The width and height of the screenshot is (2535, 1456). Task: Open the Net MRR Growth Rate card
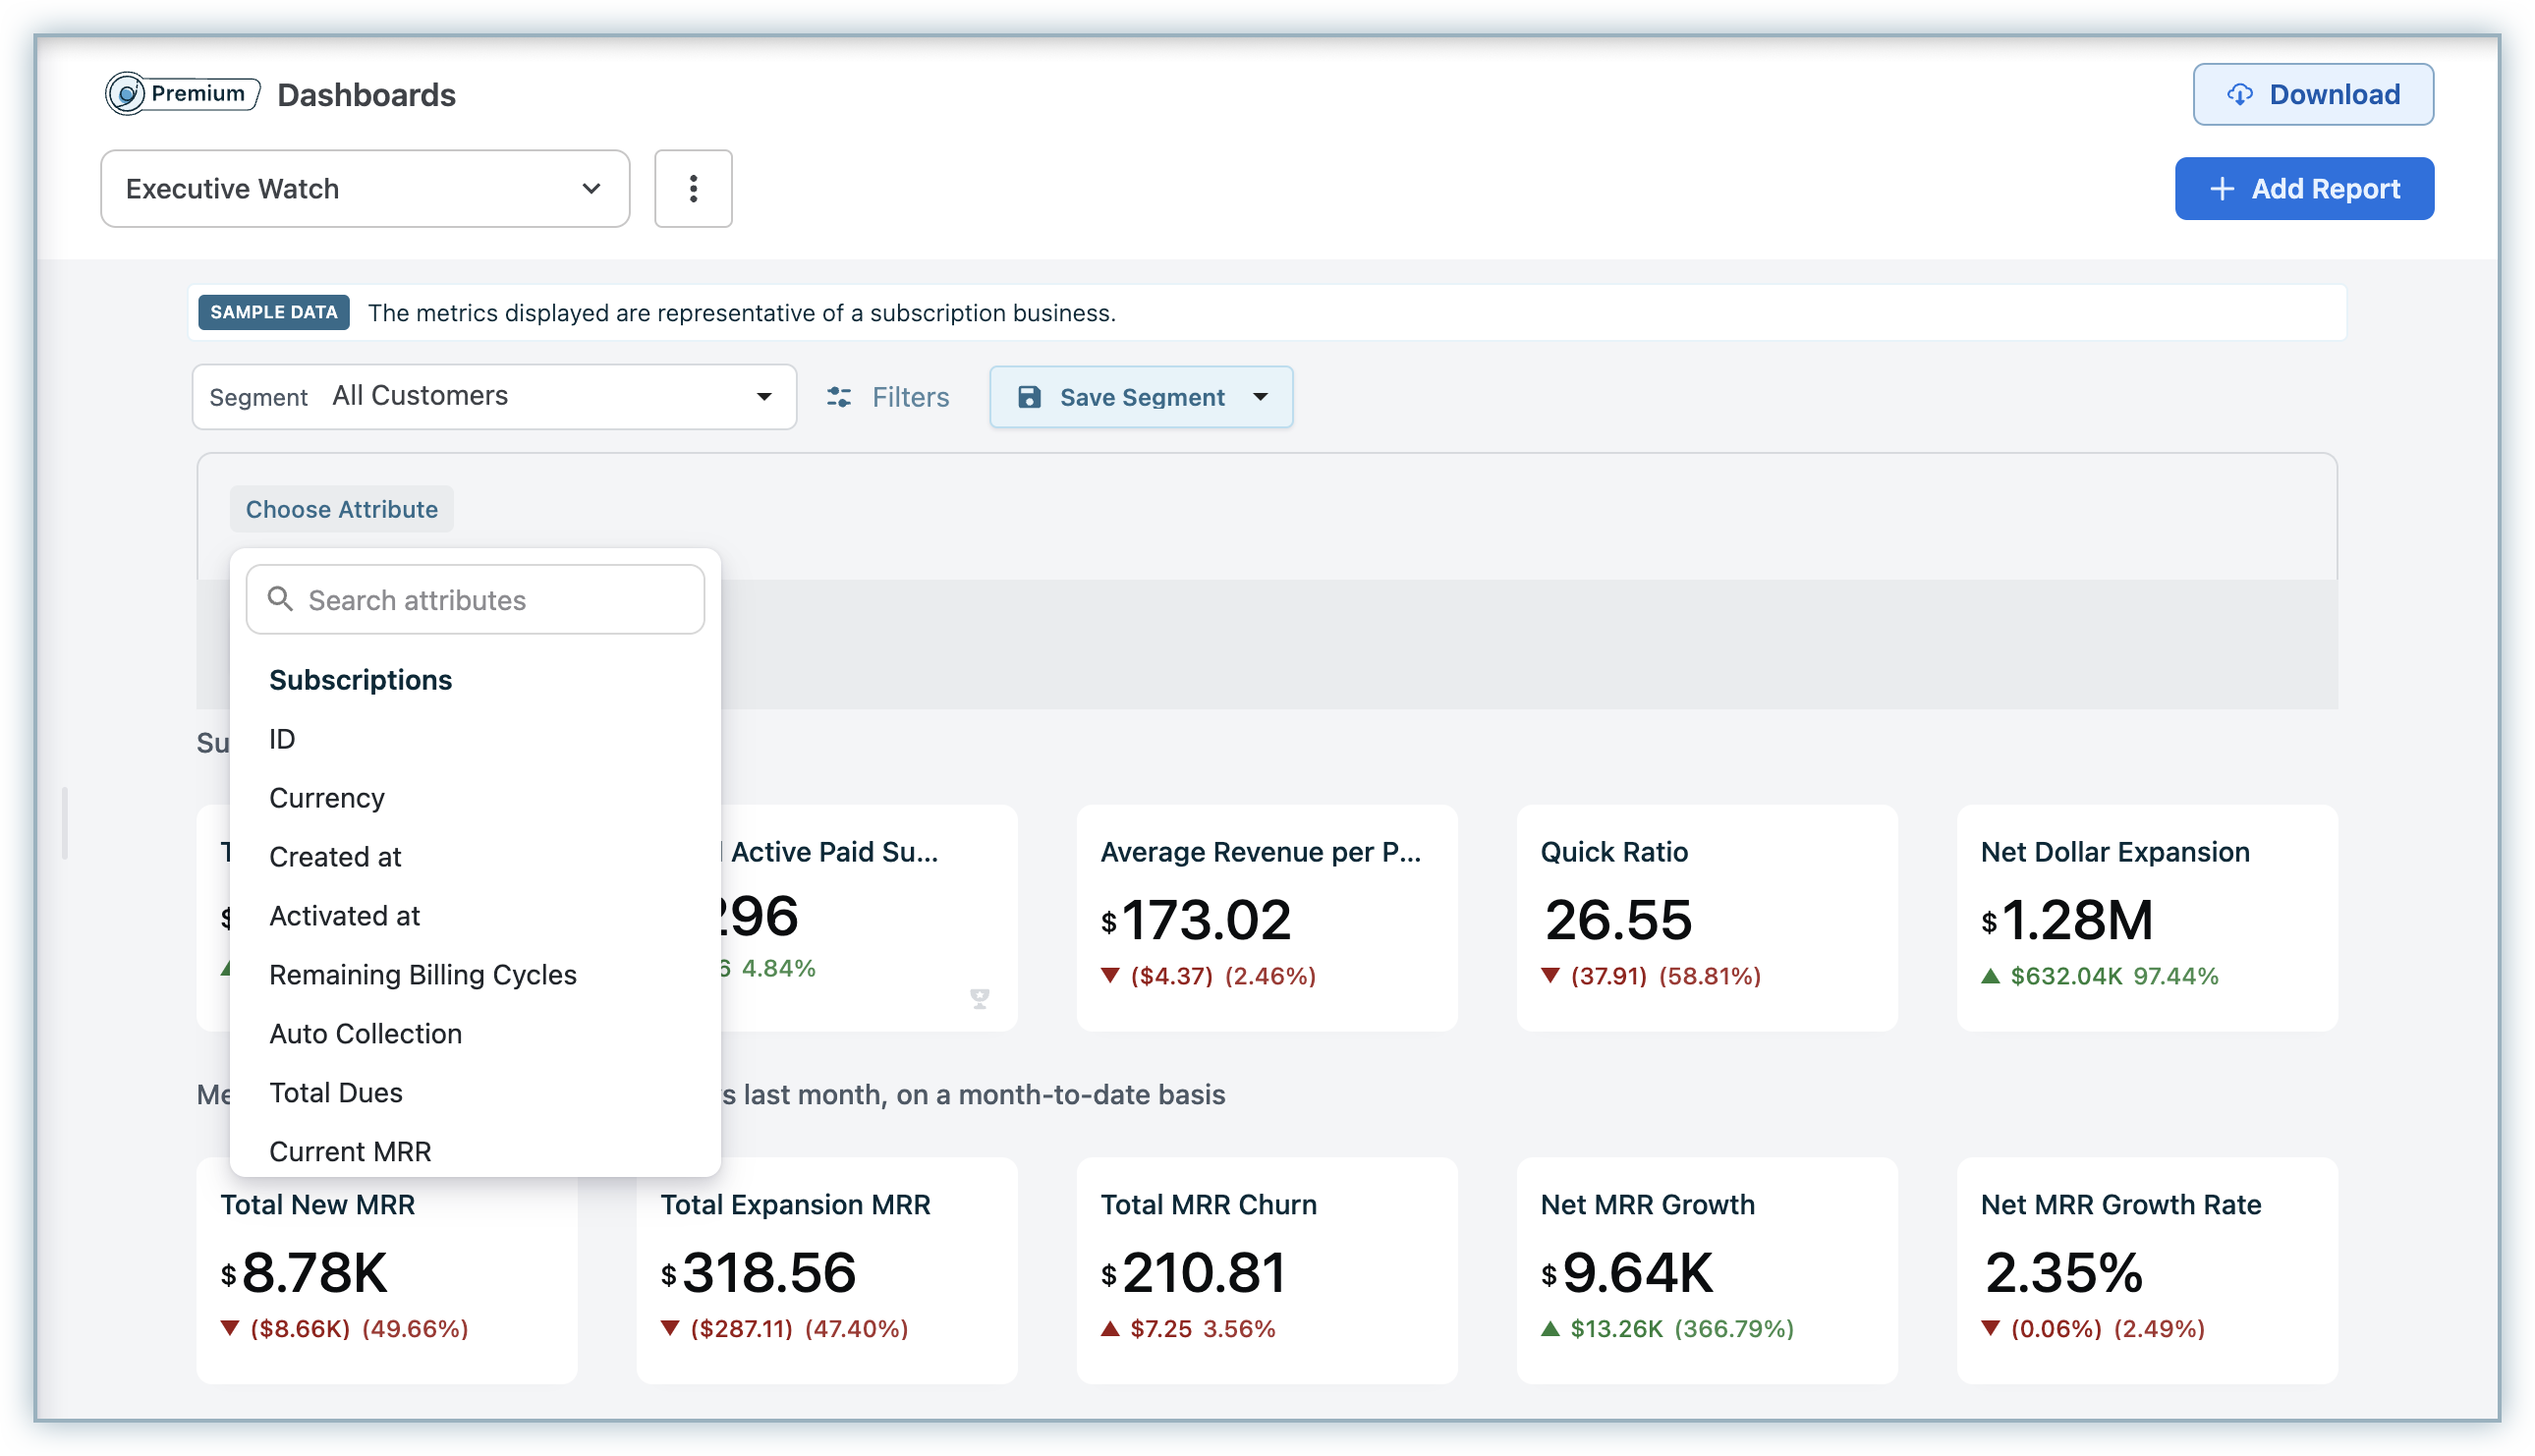pyautogui.click(x=2146, y=1270)
